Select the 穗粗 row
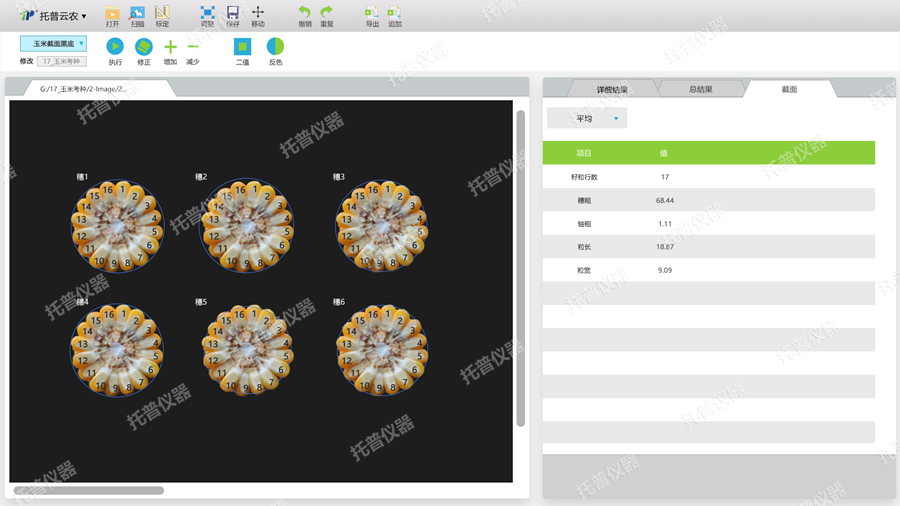The height and width of the screenshot is (506, 900). pos(709,200)
